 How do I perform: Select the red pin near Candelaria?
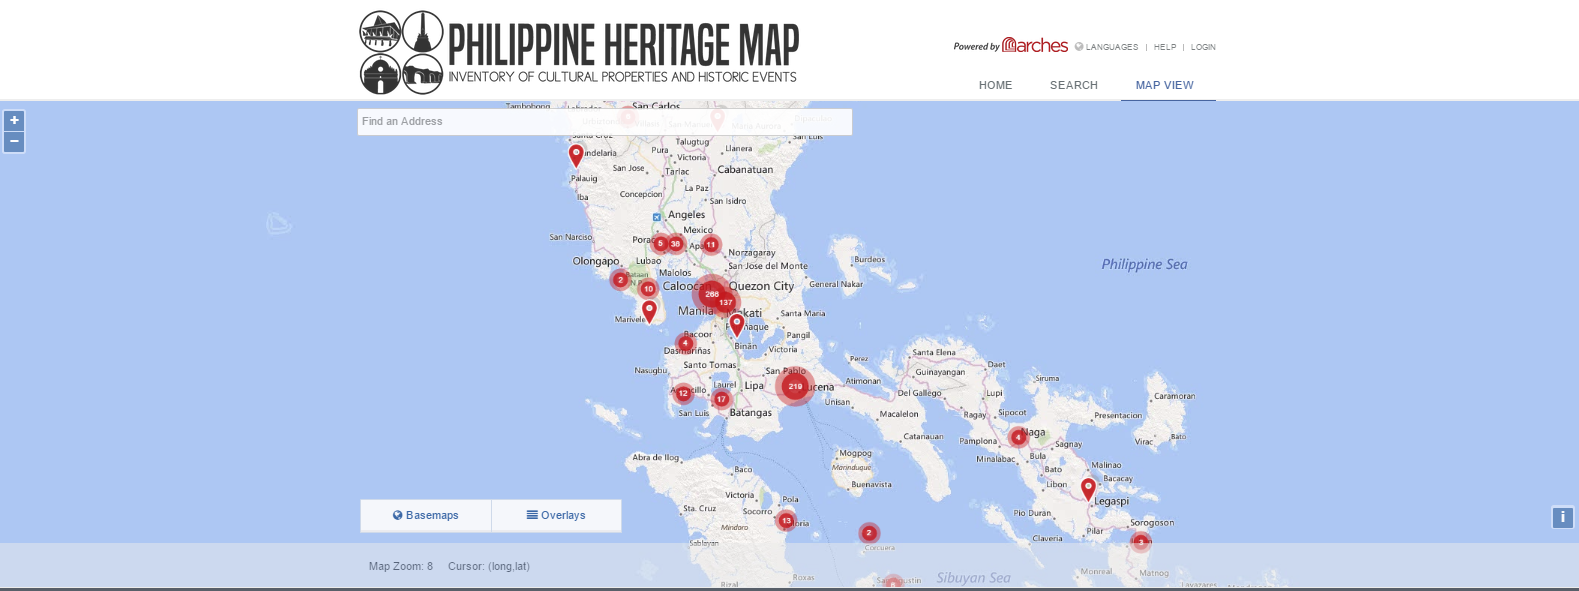pos(576,155)
